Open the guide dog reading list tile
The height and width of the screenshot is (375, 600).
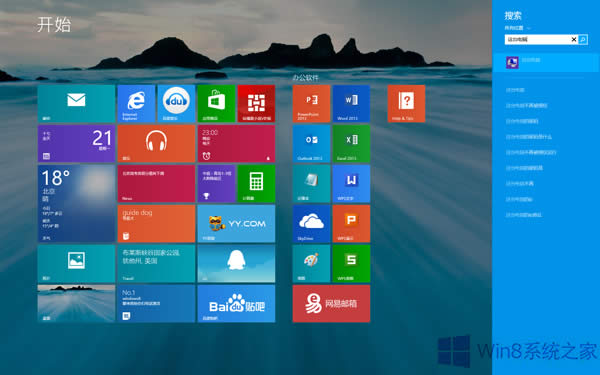click(156, 223)
